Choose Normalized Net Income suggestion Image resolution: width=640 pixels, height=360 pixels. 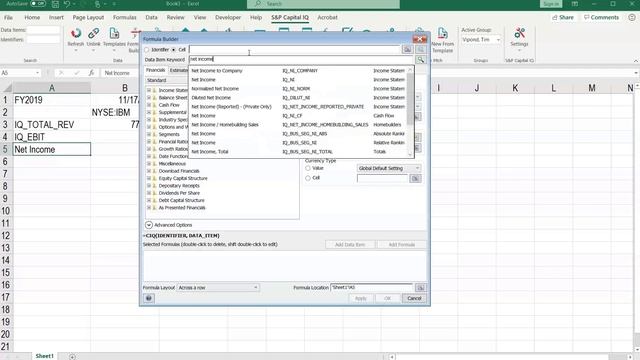(x=299, y=89)
